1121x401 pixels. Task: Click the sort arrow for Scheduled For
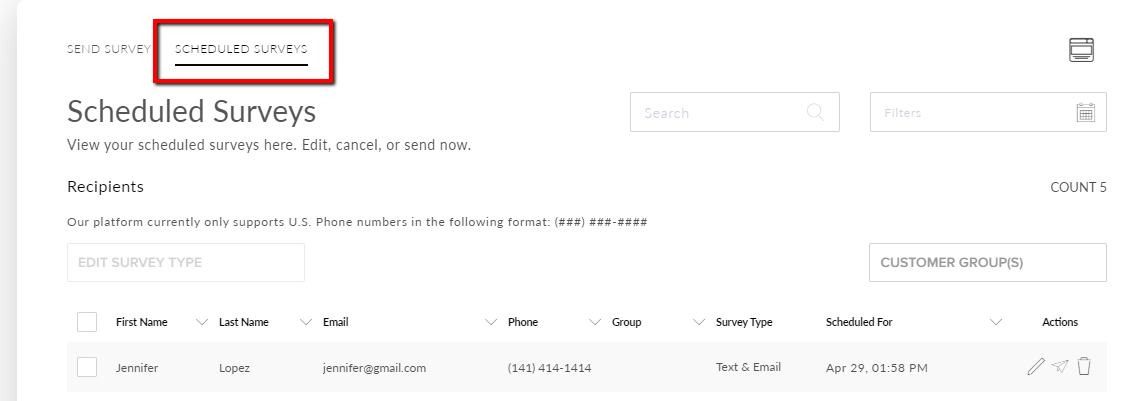click(995, 322)
